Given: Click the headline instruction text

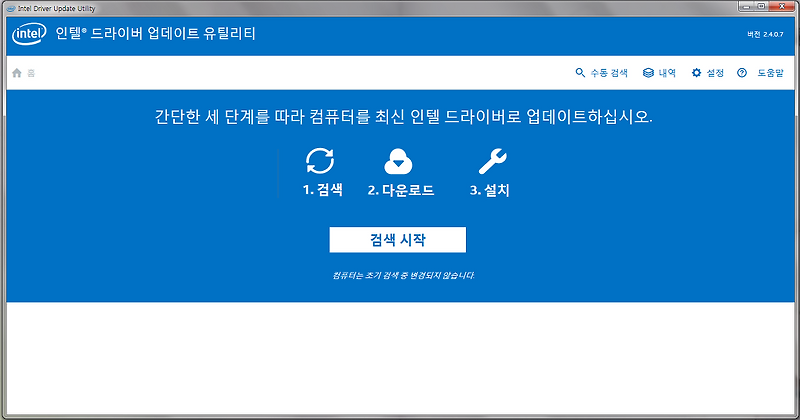Looking at the screenshot, I should pos(404,117).
